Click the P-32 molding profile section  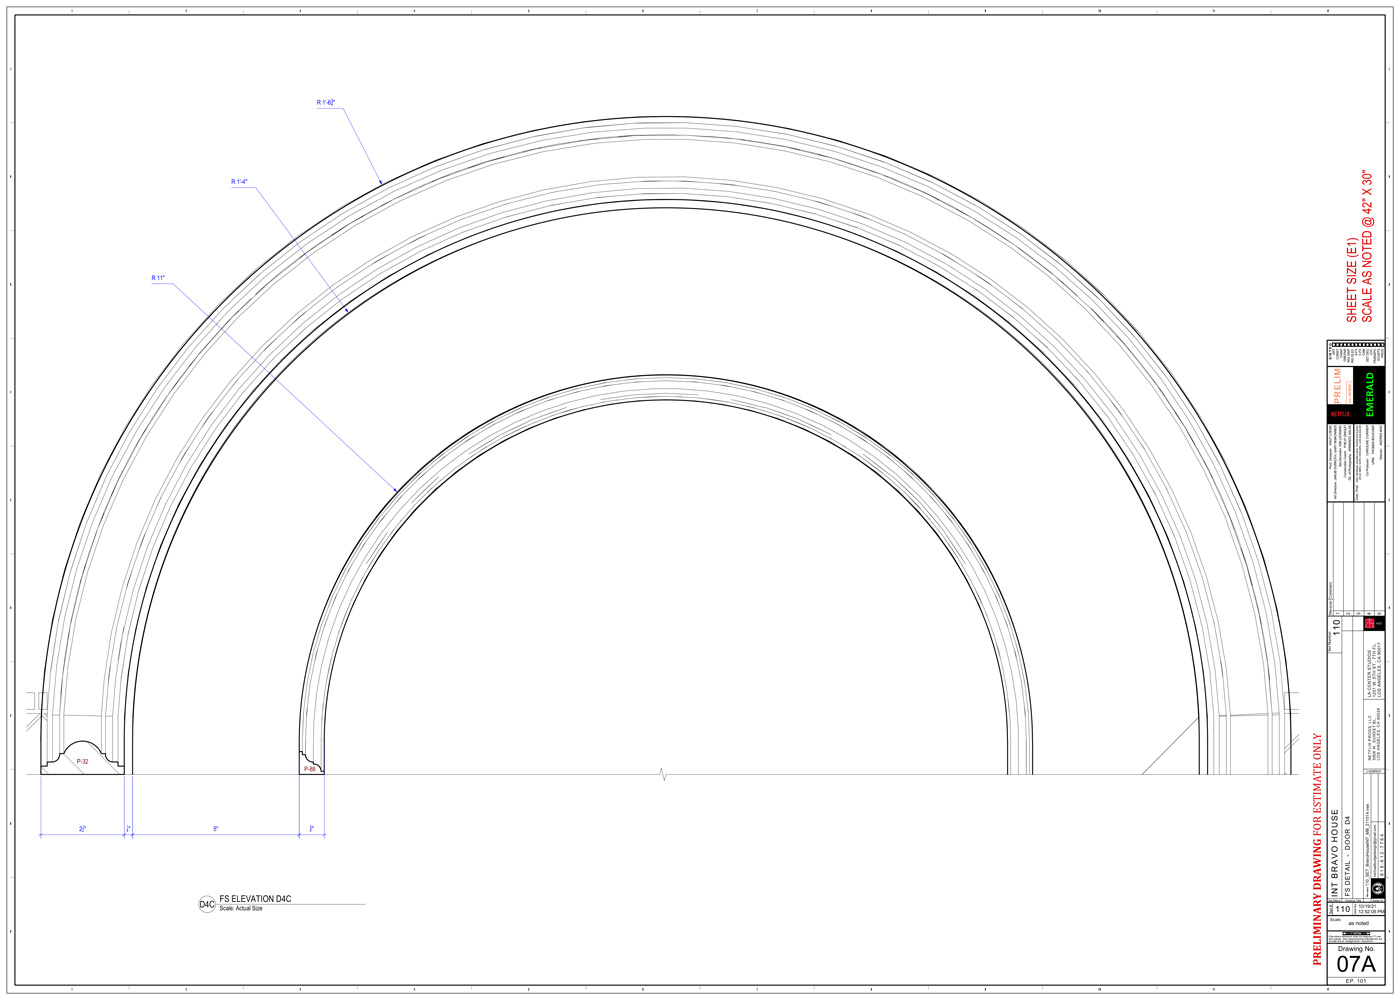[83, 759]
